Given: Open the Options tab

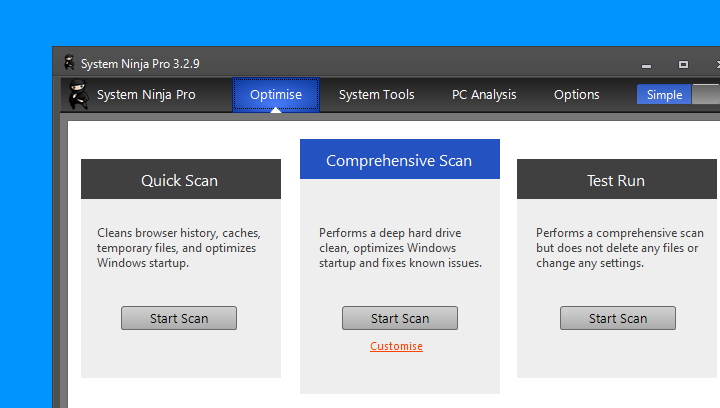Looking at the screenshot, I should (577, 95).
